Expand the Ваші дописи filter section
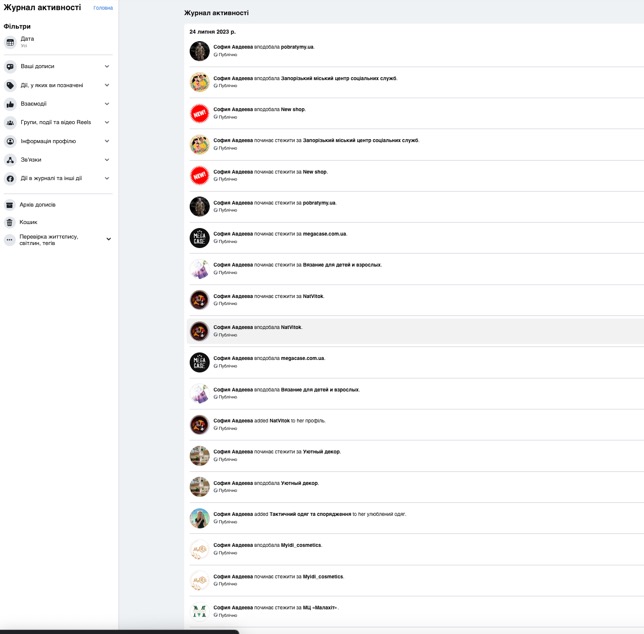644x634 pixels. click(107, 67)
